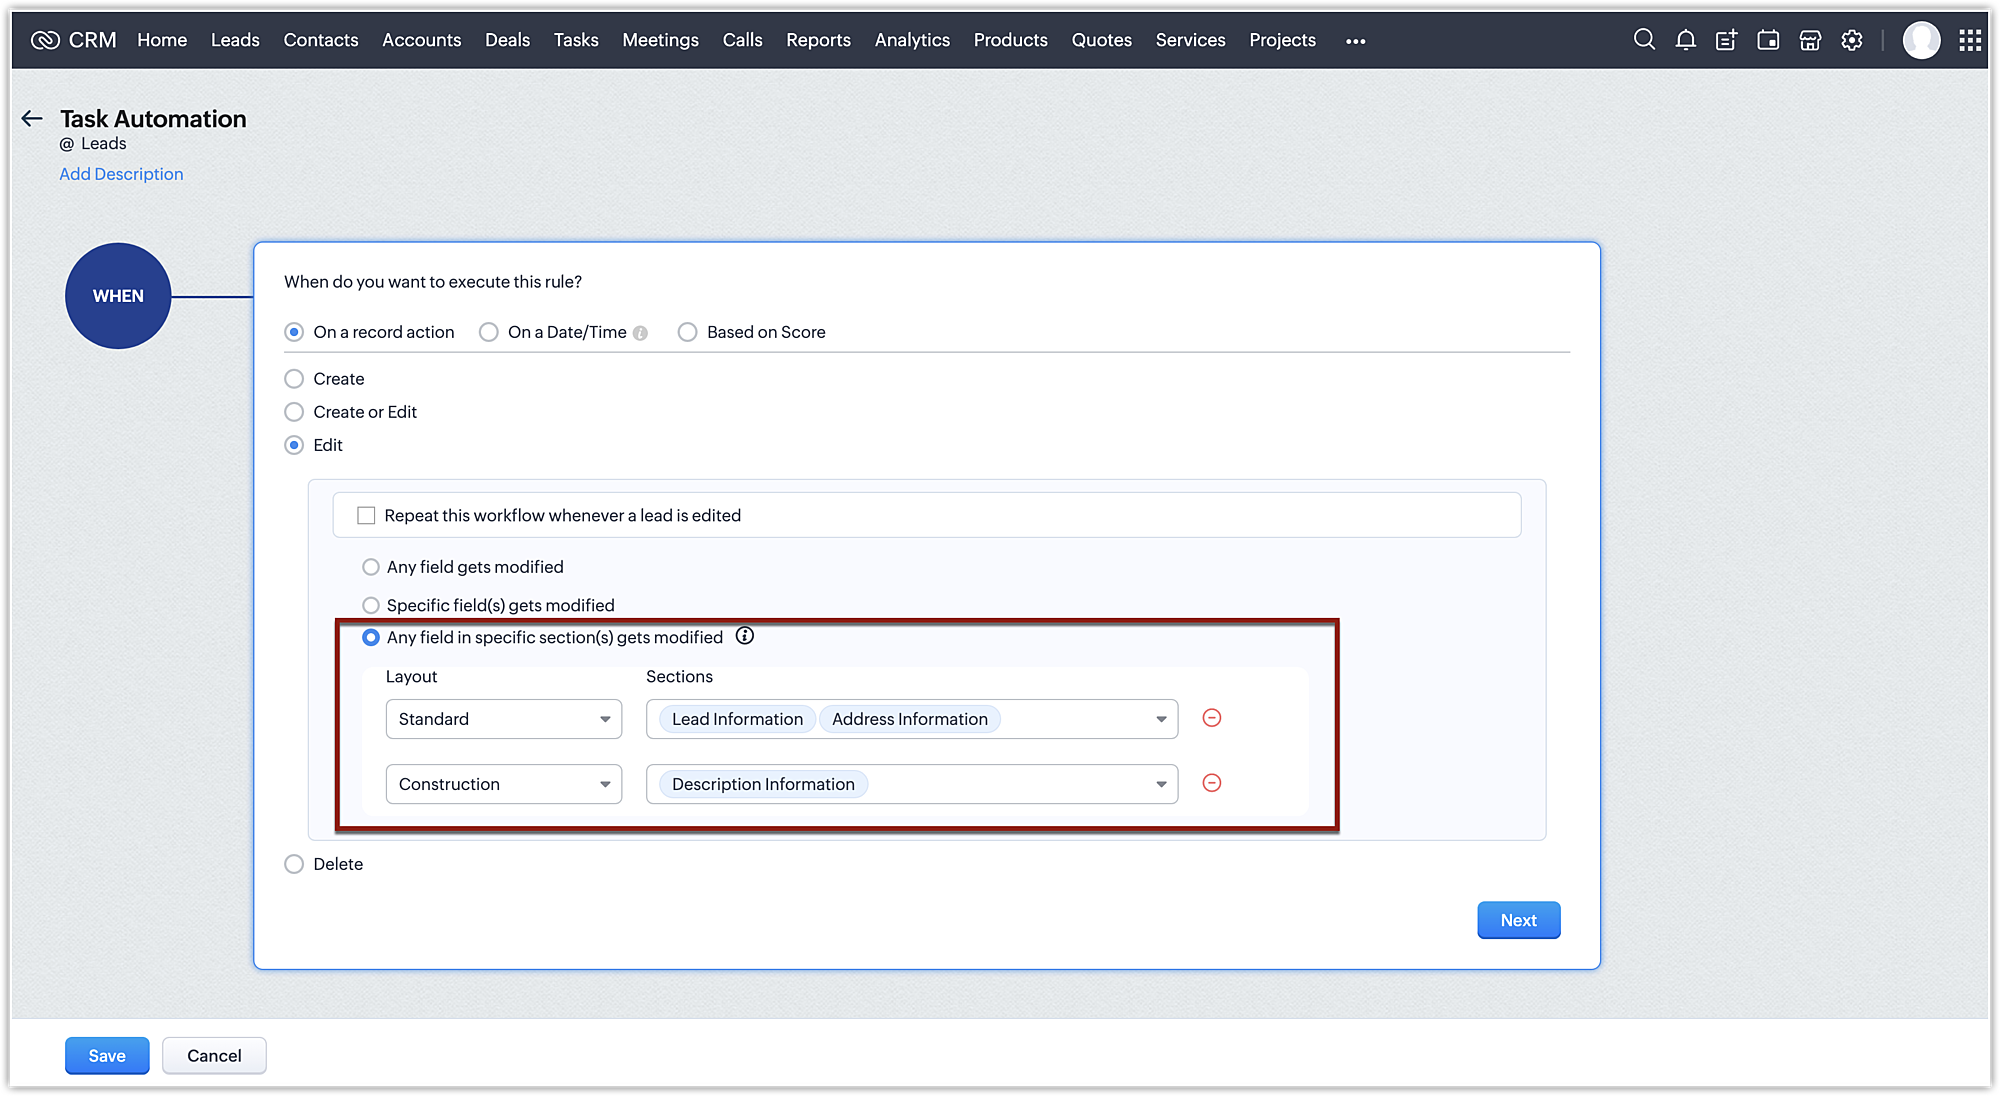Open the Standard layout dropdown
This screenshot has height=1096, width=2000.
[504, 719]
